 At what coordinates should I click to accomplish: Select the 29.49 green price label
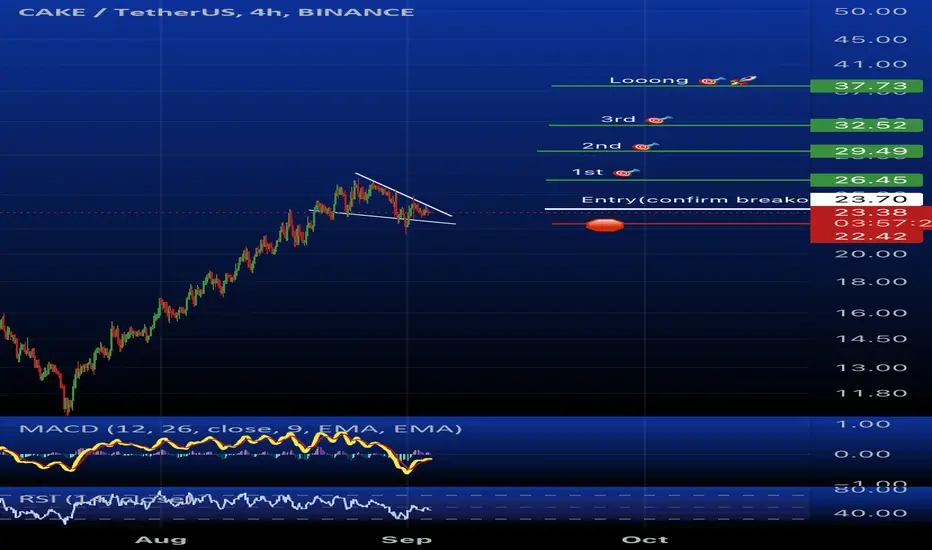pos(867,151)
